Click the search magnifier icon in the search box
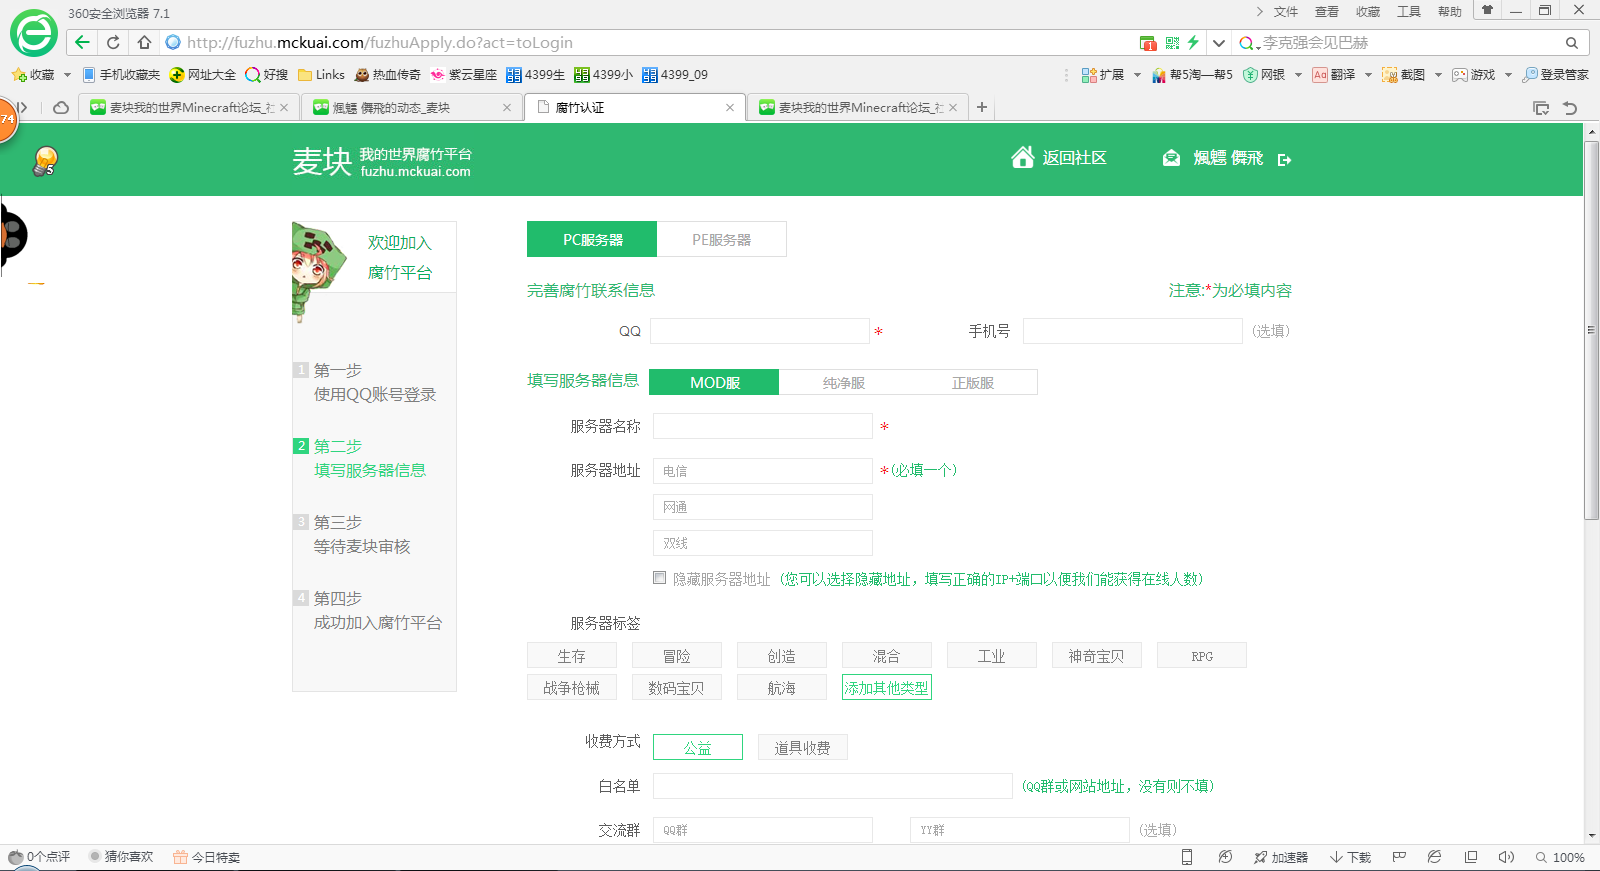The height and width of the screenshot is (871, 1600). pyautogui.click(x=1572, y=43)
